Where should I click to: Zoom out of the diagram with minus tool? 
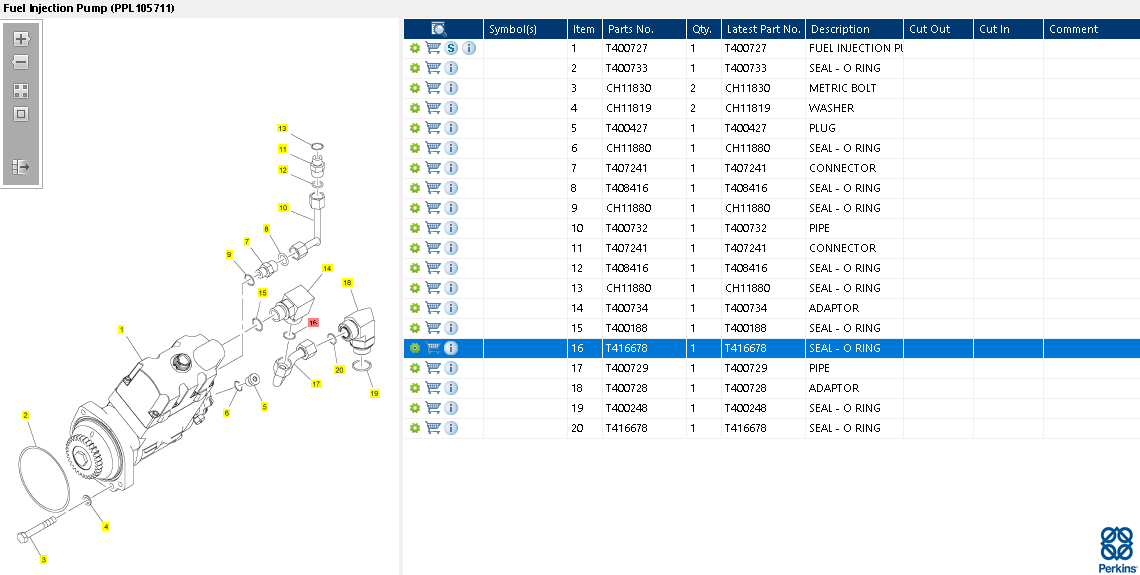click(21, 63)
